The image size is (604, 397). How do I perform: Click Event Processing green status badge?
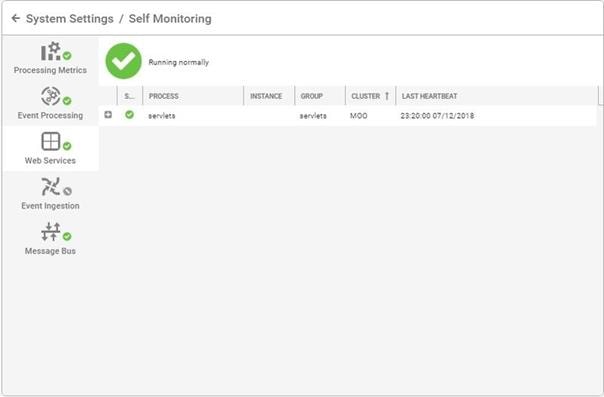67,101
